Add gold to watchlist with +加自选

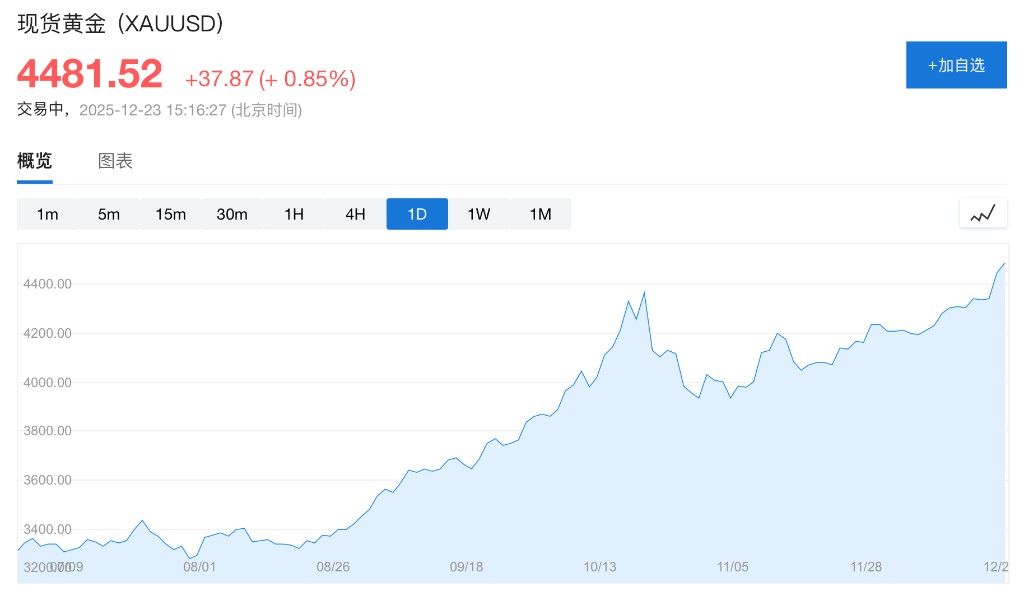tap(956, 66)
